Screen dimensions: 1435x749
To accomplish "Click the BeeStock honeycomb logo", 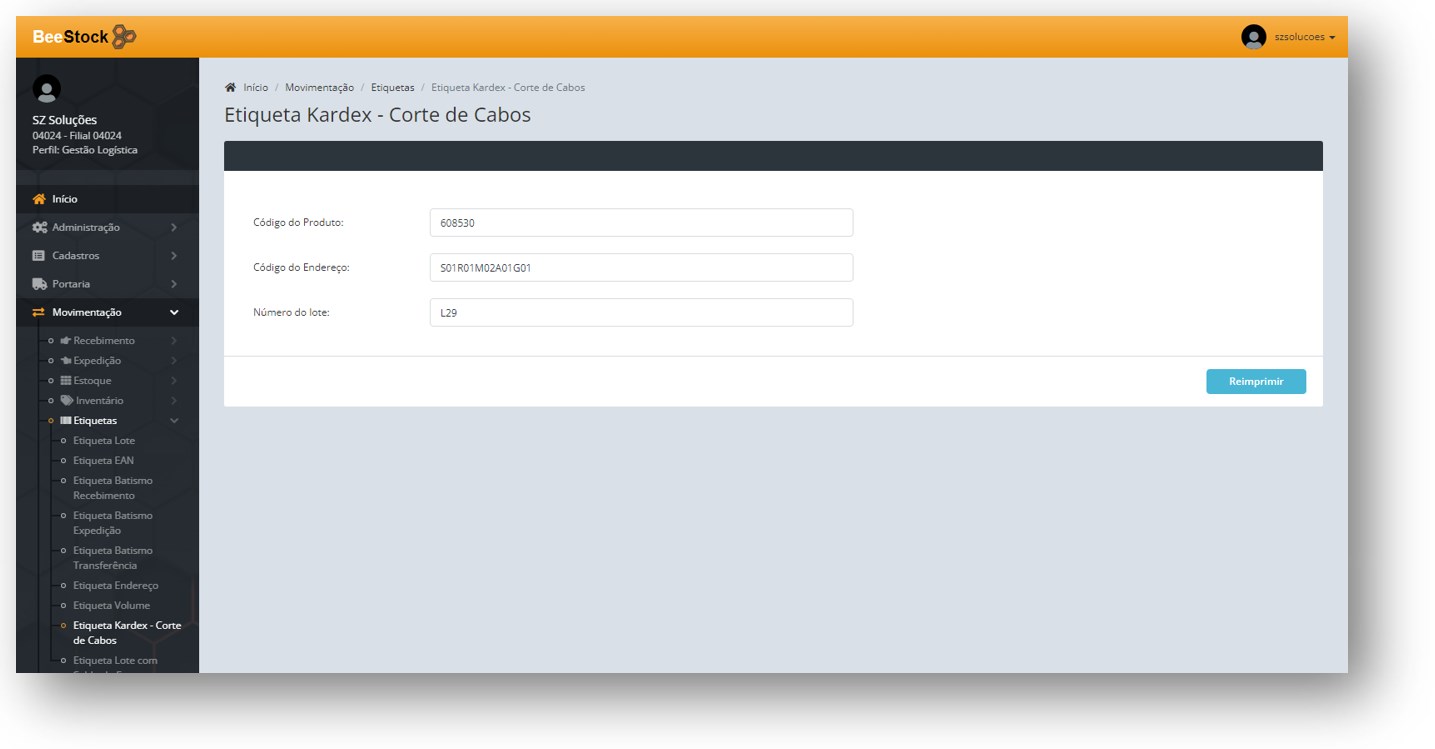I will coord(124,37).
